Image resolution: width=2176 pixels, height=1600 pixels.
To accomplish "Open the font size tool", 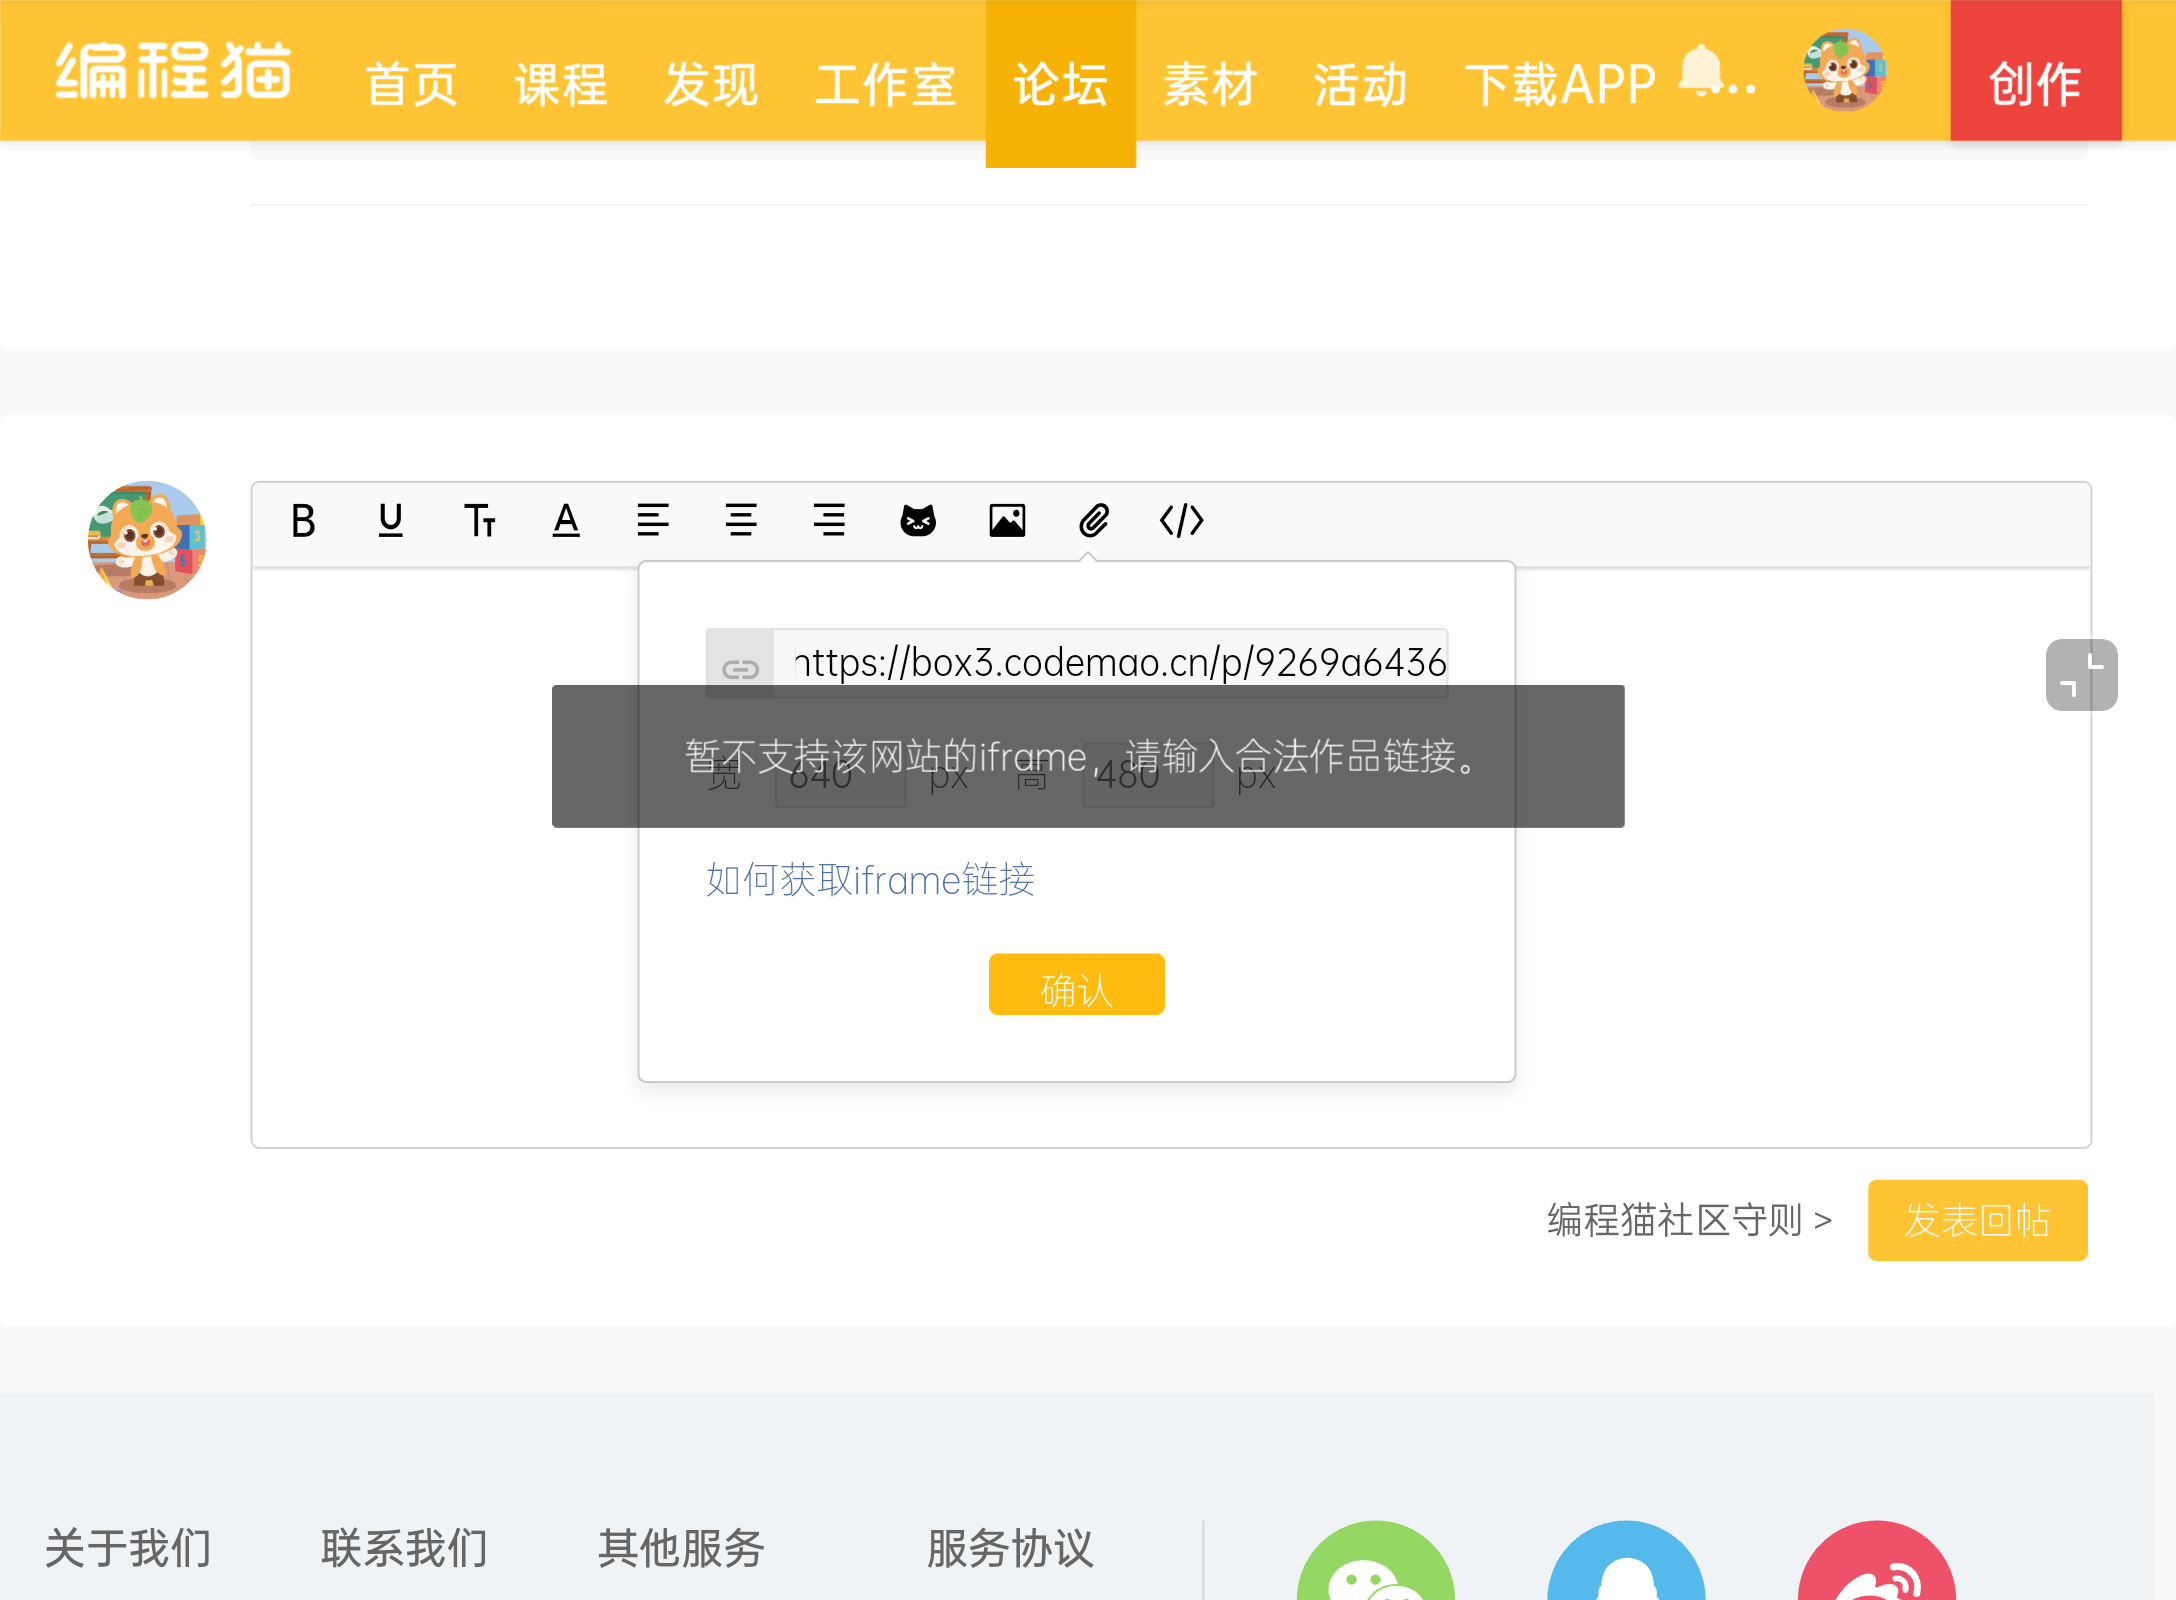I will coord(479,521).
